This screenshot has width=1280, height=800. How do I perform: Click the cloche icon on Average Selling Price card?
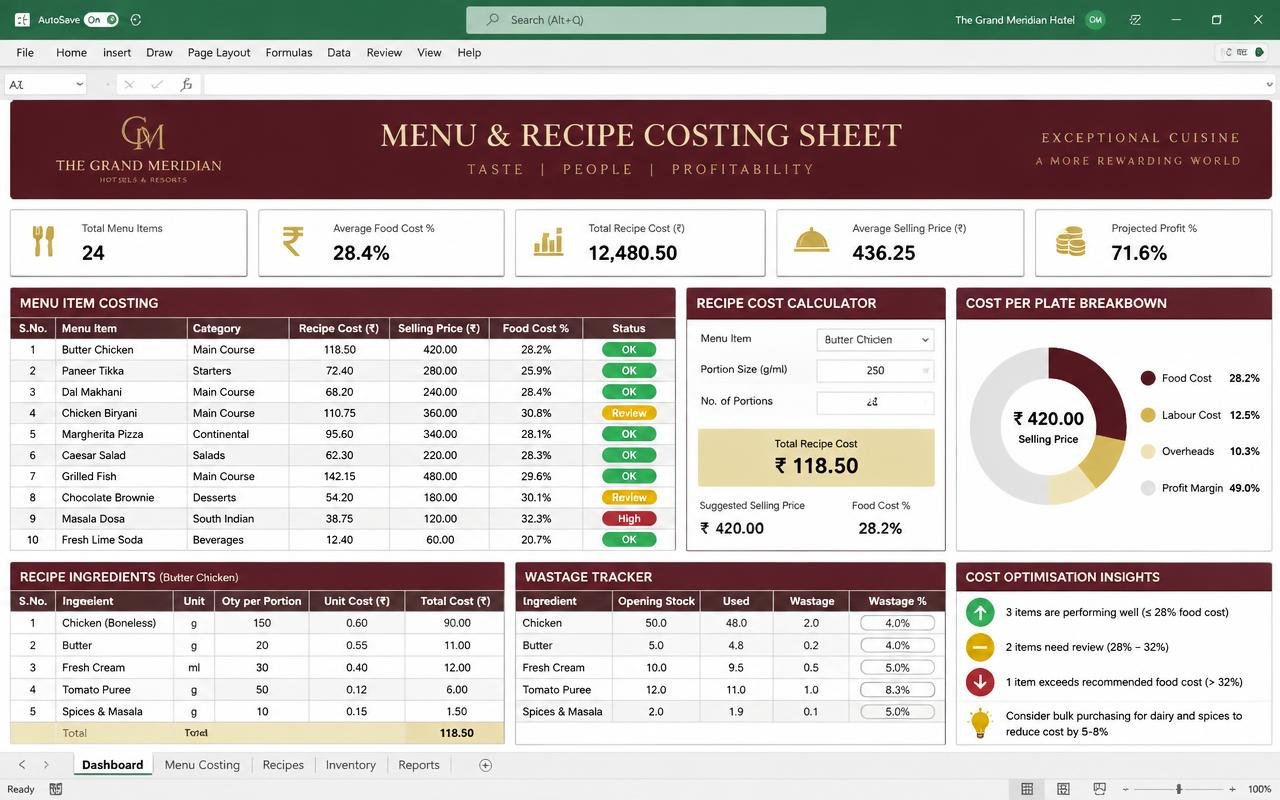tap(811, 241)
